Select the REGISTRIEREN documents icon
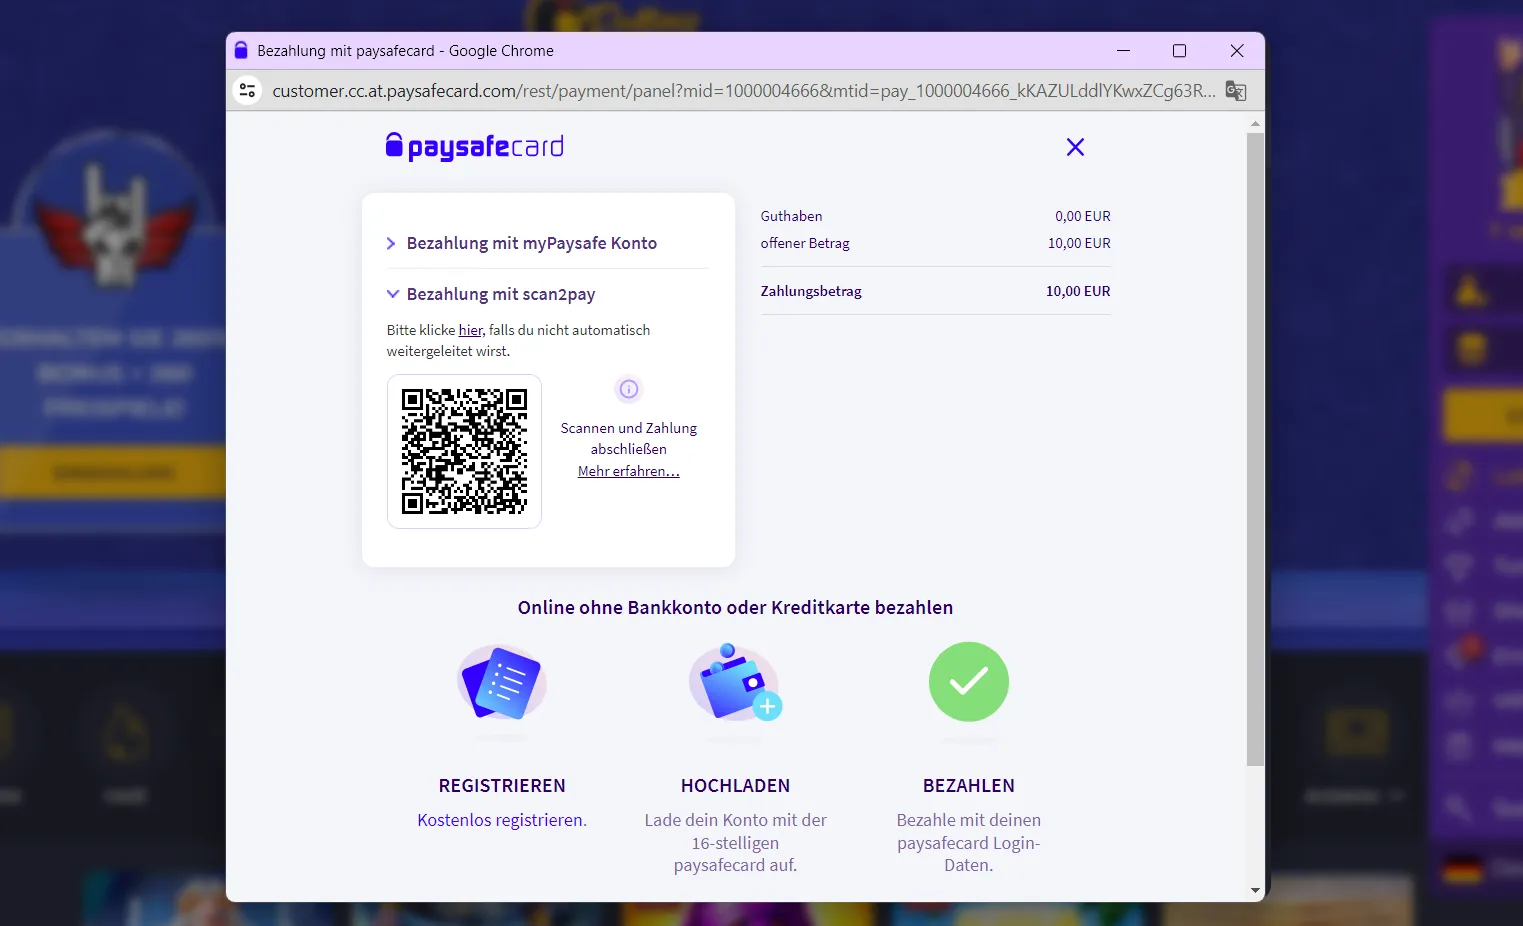This screenshot has height=926, width=1523. [x=501, y=684]
